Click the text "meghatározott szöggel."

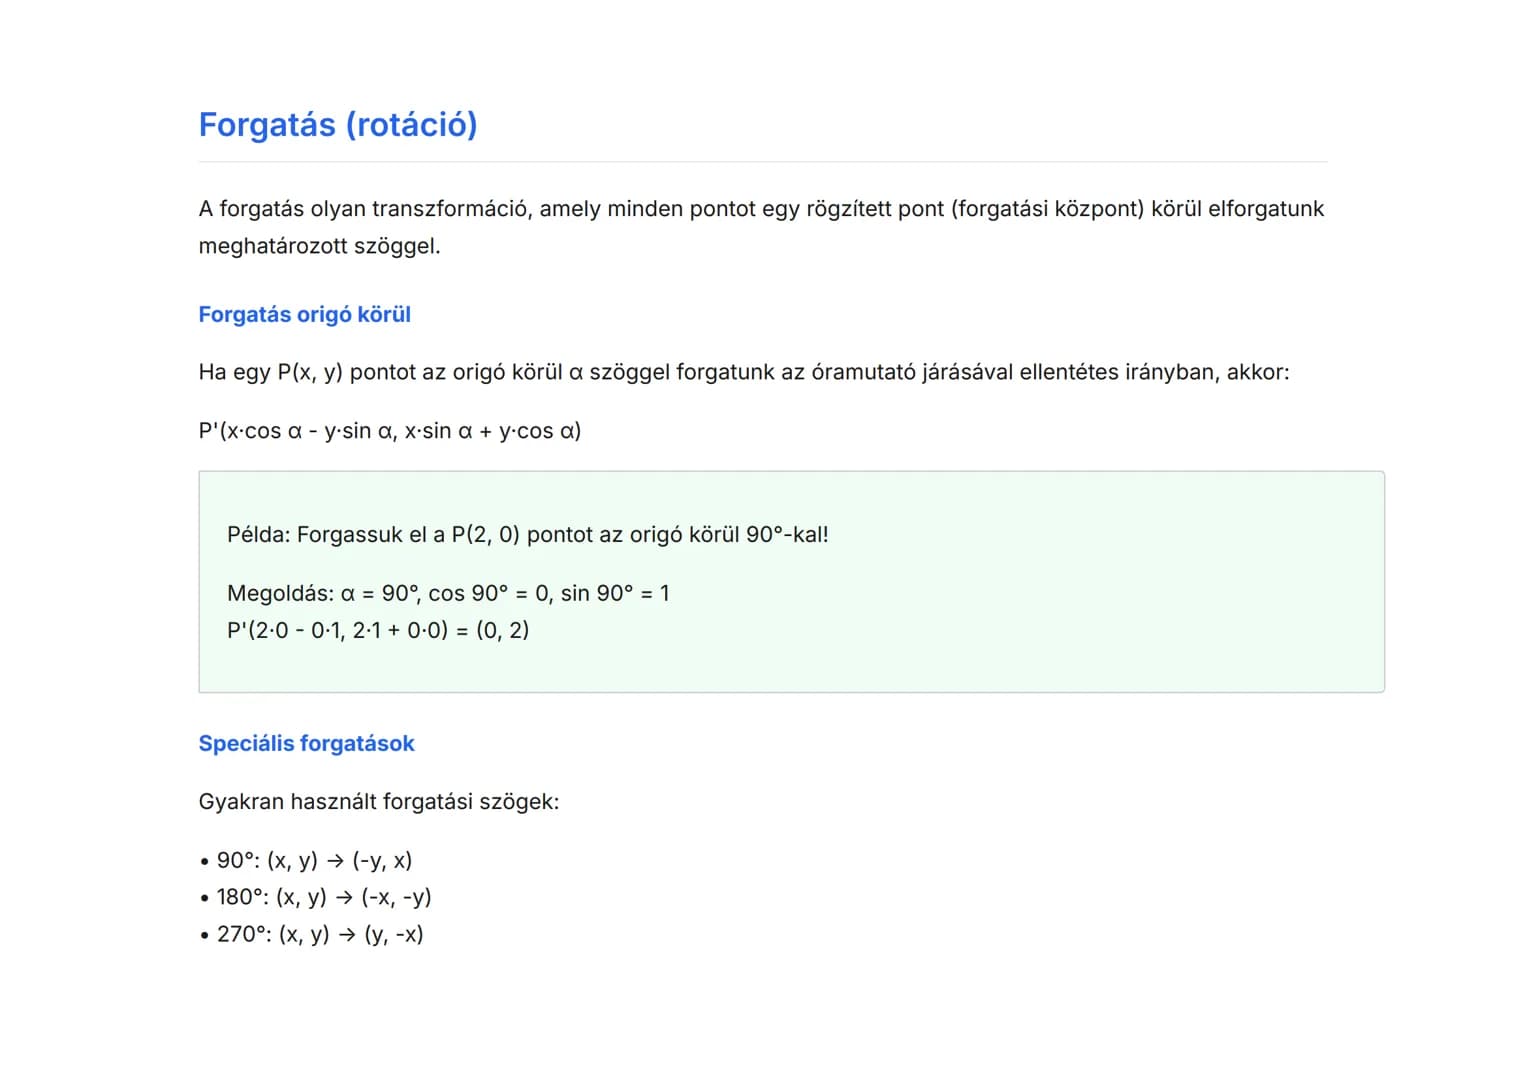[319, 246]
